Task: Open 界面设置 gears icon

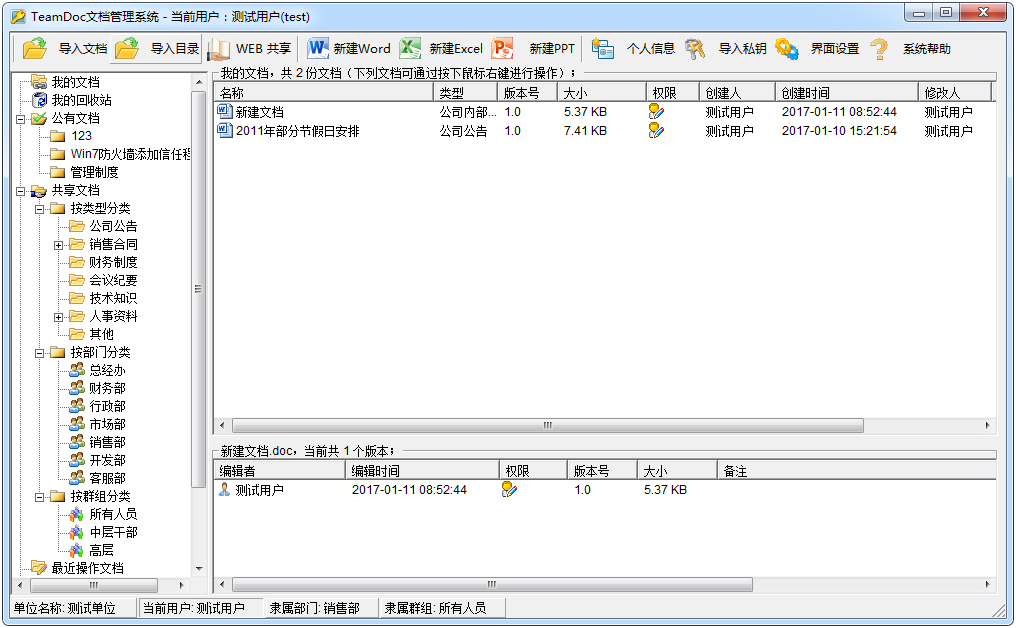Action: [x=787, y=49]
